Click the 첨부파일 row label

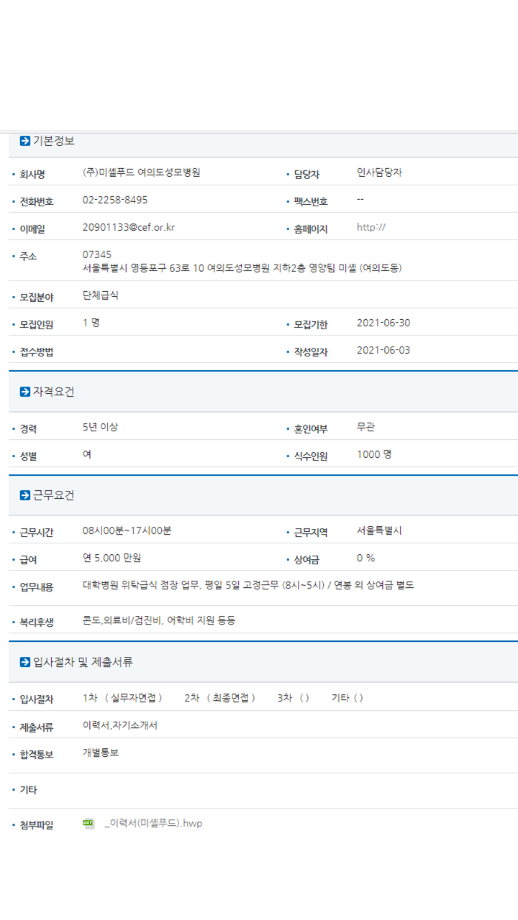point(36,826)
